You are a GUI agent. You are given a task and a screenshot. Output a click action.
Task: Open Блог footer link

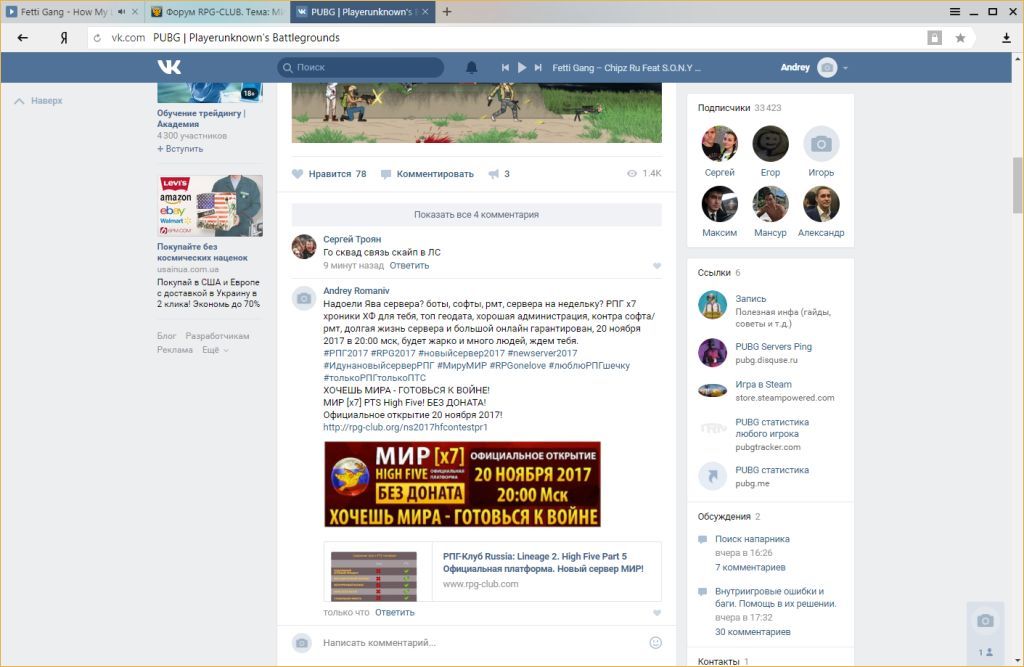(x=166, y=336)
